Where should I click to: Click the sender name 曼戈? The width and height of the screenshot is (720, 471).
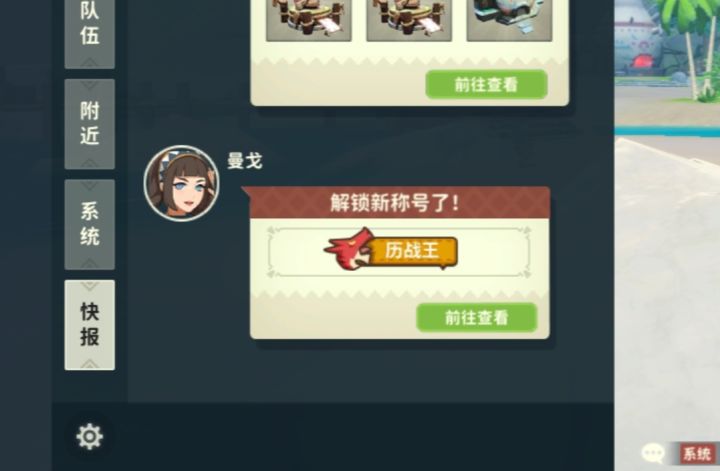[x=245, y=161]
